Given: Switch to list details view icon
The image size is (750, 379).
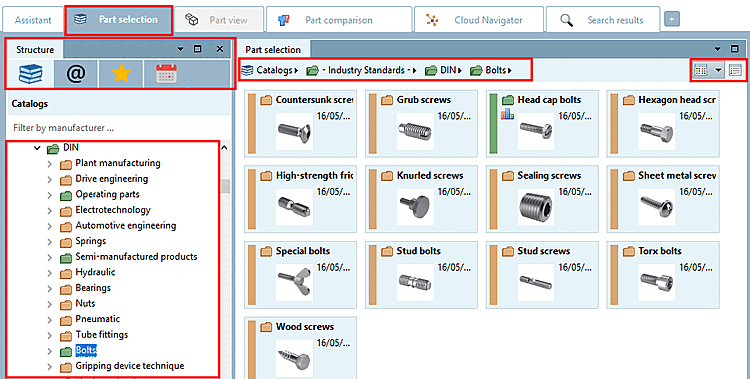Looking at the screenshot, I should click(735, 70).
